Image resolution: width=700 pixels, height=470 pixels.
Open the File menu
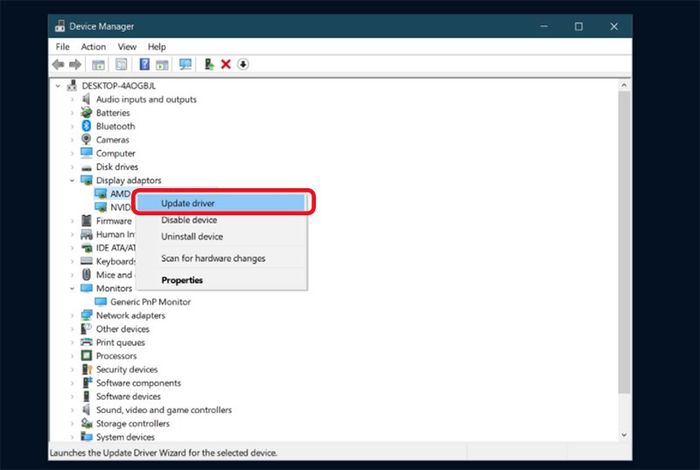(62, 46)
